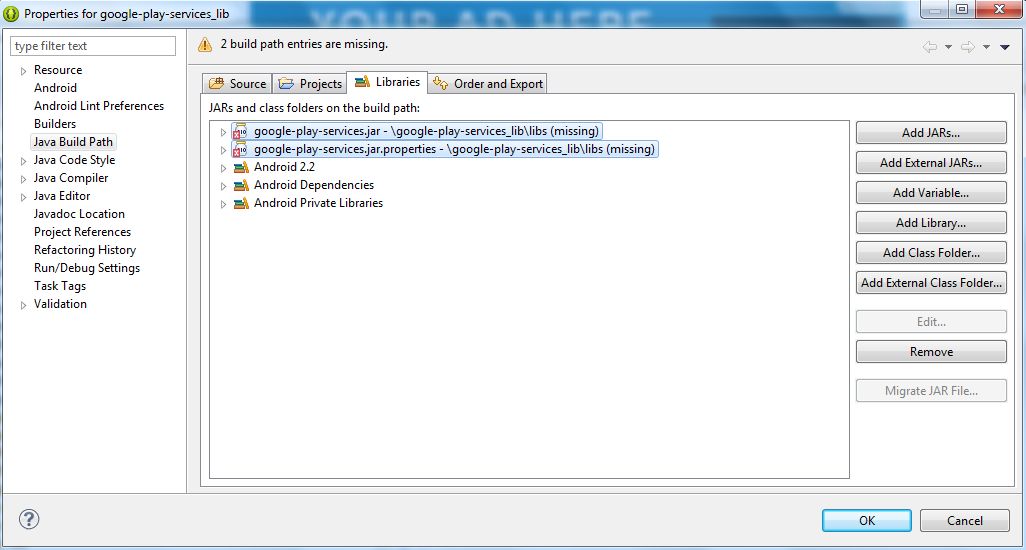
Task: Select the Resource tree item
Action: point(58,70)
